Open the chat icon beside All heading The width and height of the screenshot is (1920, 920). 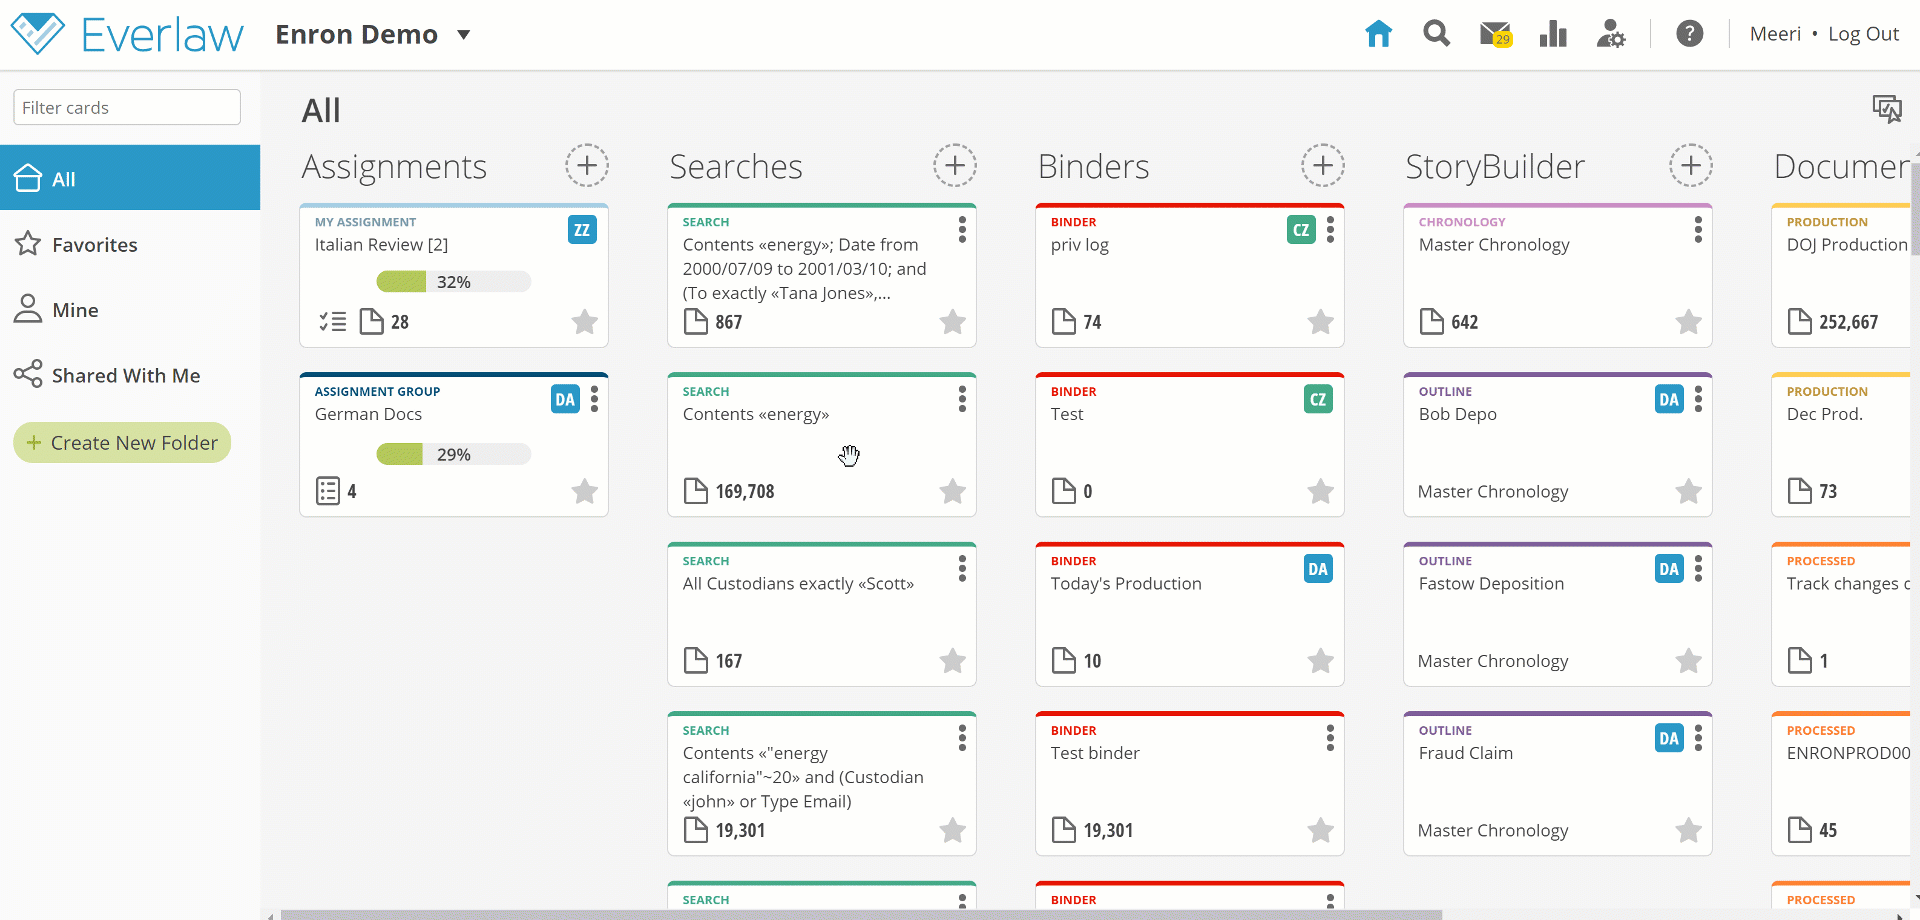(x=1887, y=108)
